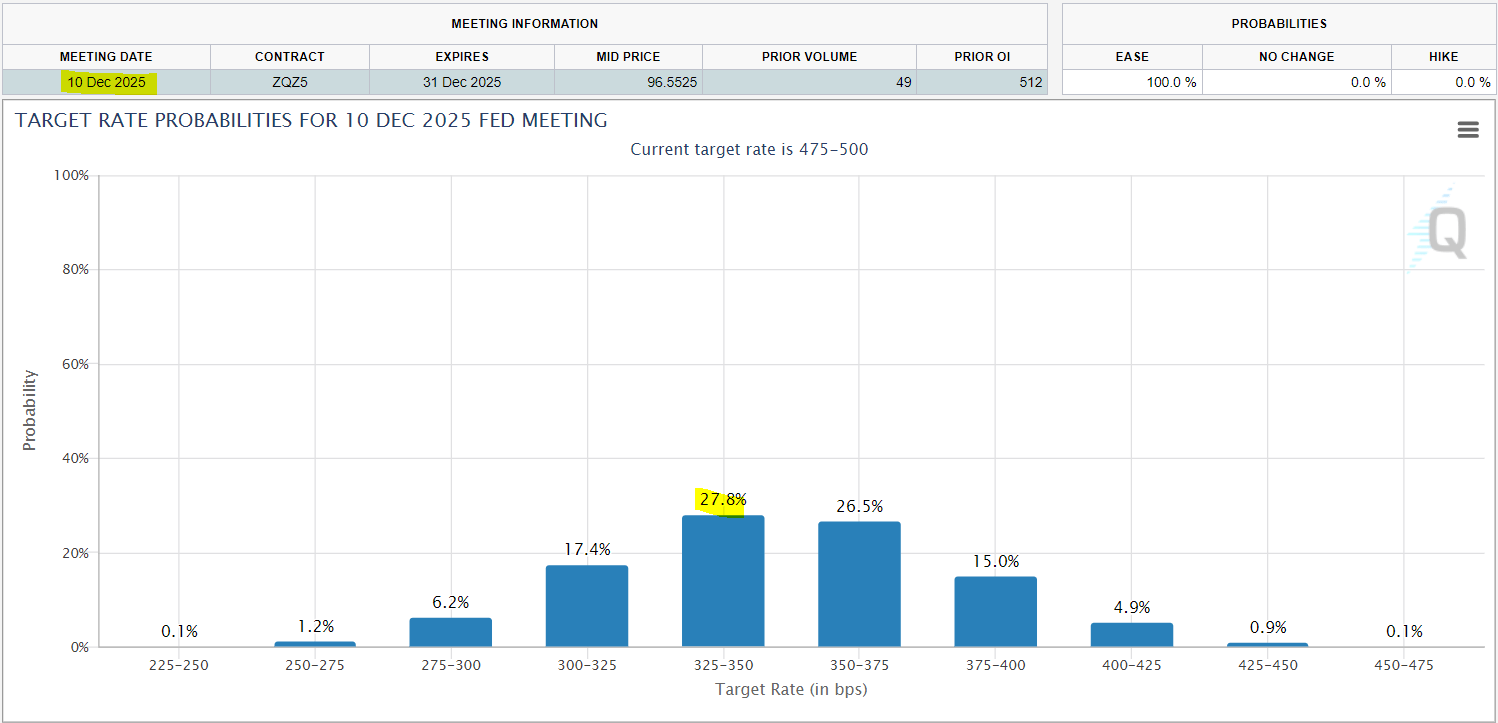The height and width of the screenshot is (723, 1498).
Task: Click the NO CHANGE column header
Action: point(1297,57)
